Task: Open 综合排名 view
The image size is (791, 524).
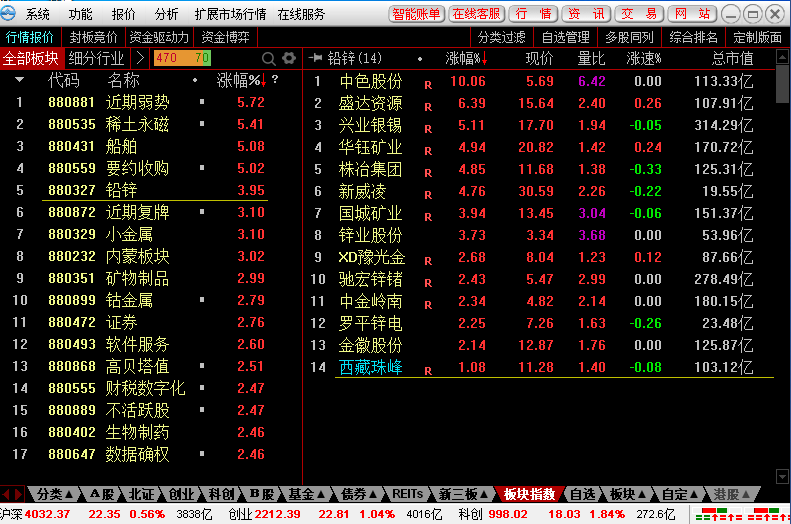Action: pyautogui.click(x=694, y=37)
